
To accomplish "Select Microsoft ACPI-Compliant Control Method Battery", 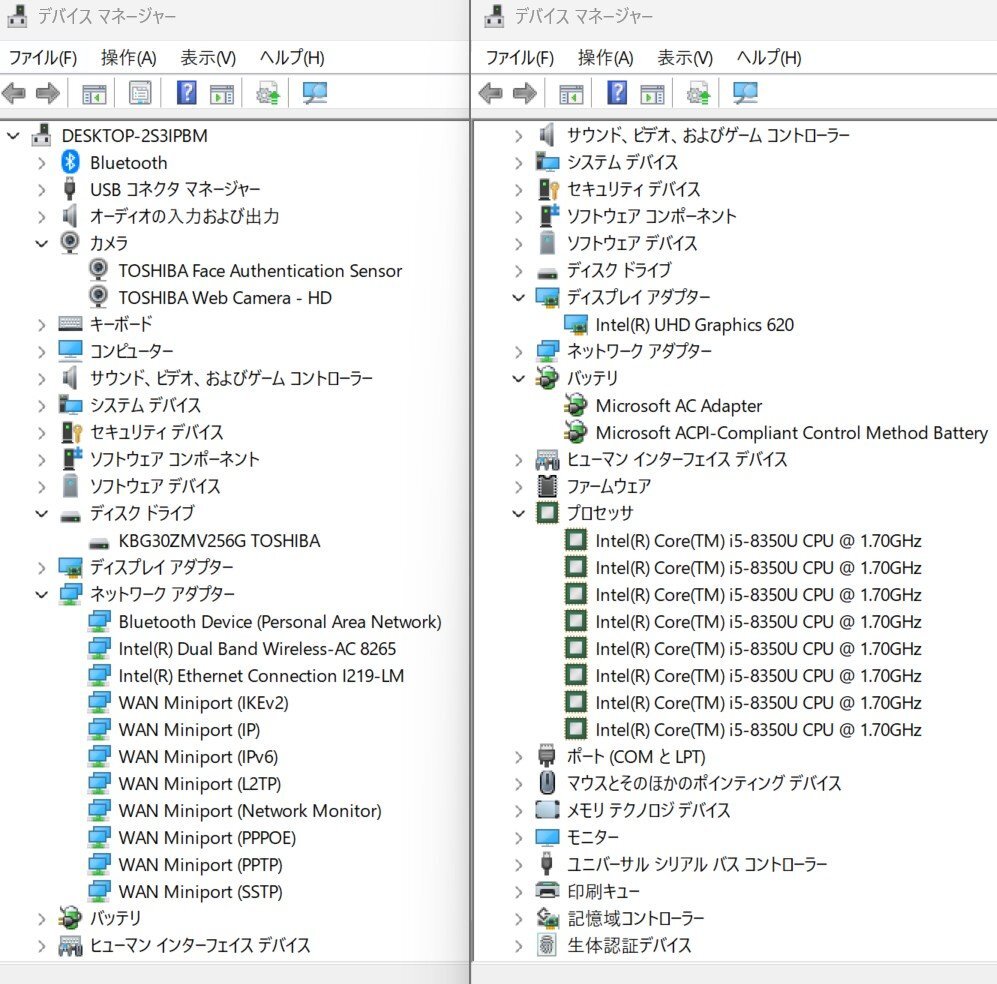I will pos(792,433).
